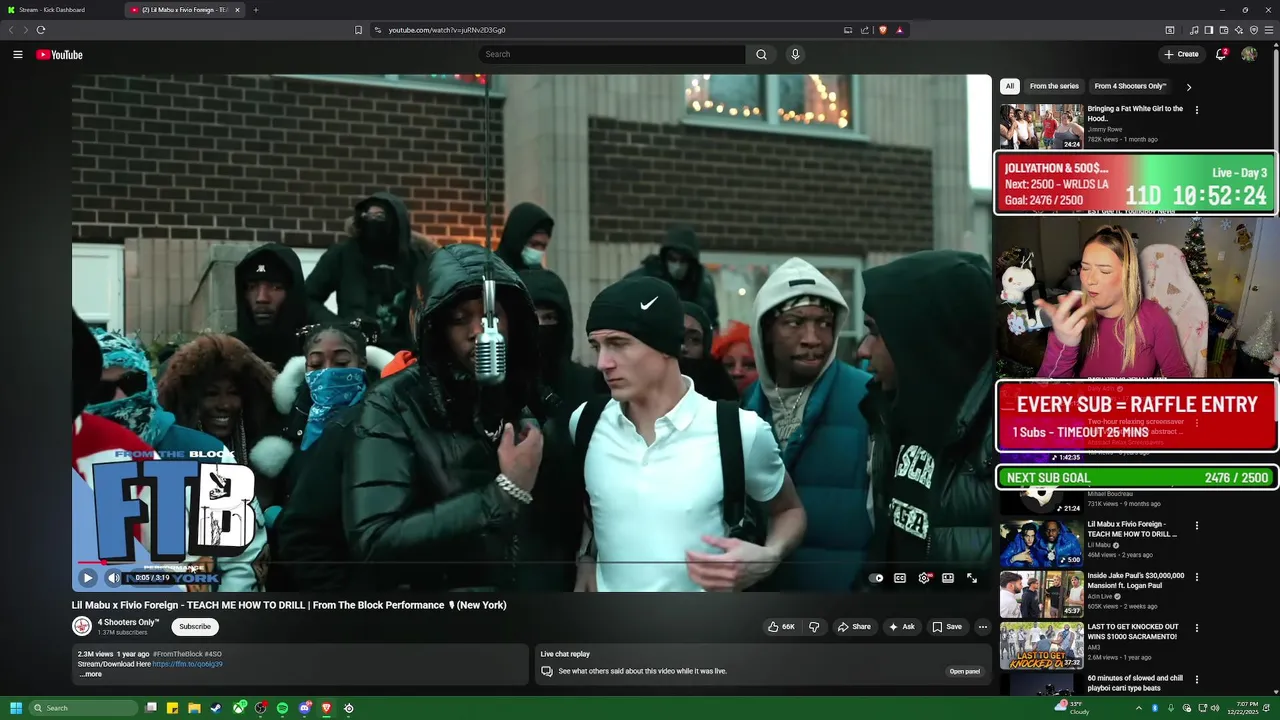Open a new browser tab
Viewport: 1280px width, 720px height.
click(256, 10)
